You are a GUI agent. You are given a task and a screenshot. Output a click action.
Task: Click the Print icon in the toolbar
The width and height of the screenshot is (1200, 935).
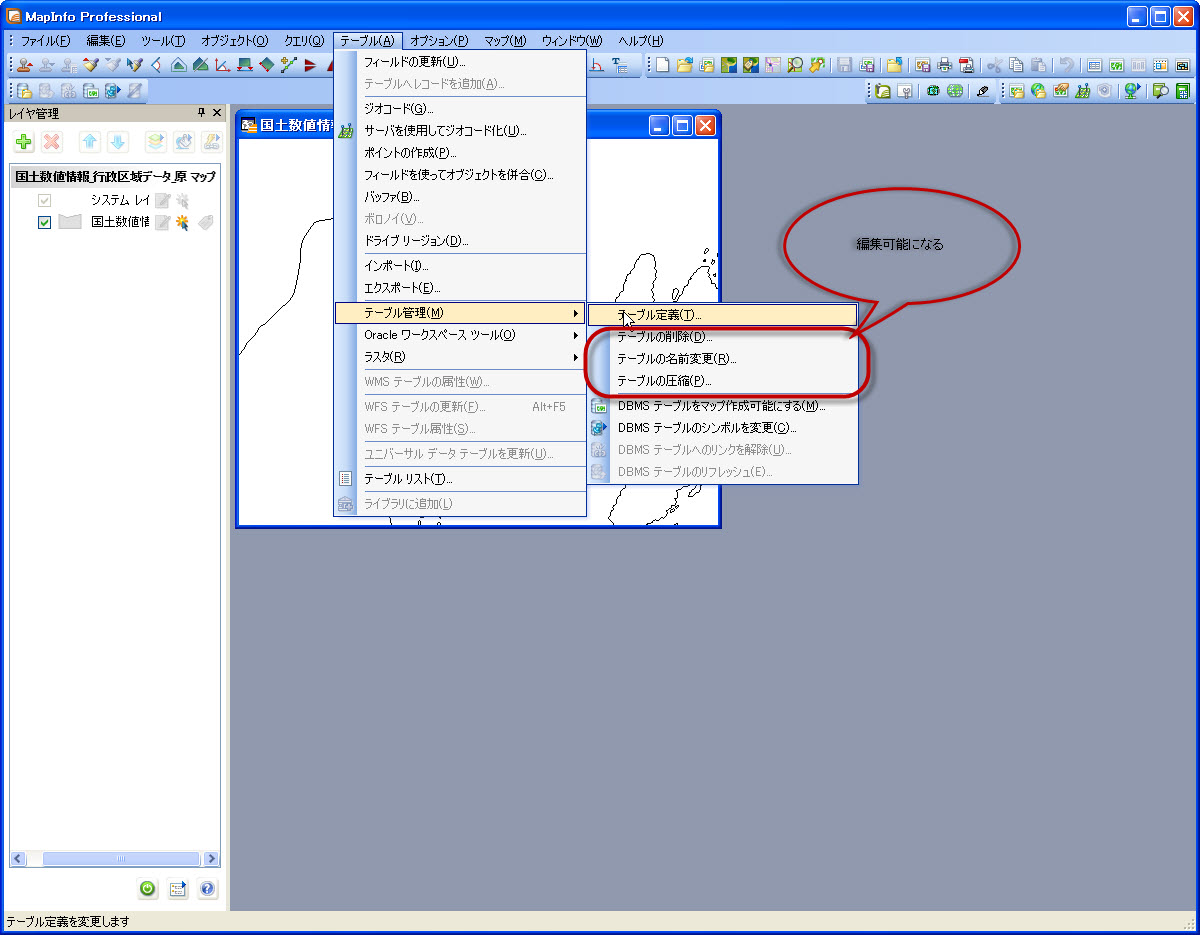tap(944, 65)
